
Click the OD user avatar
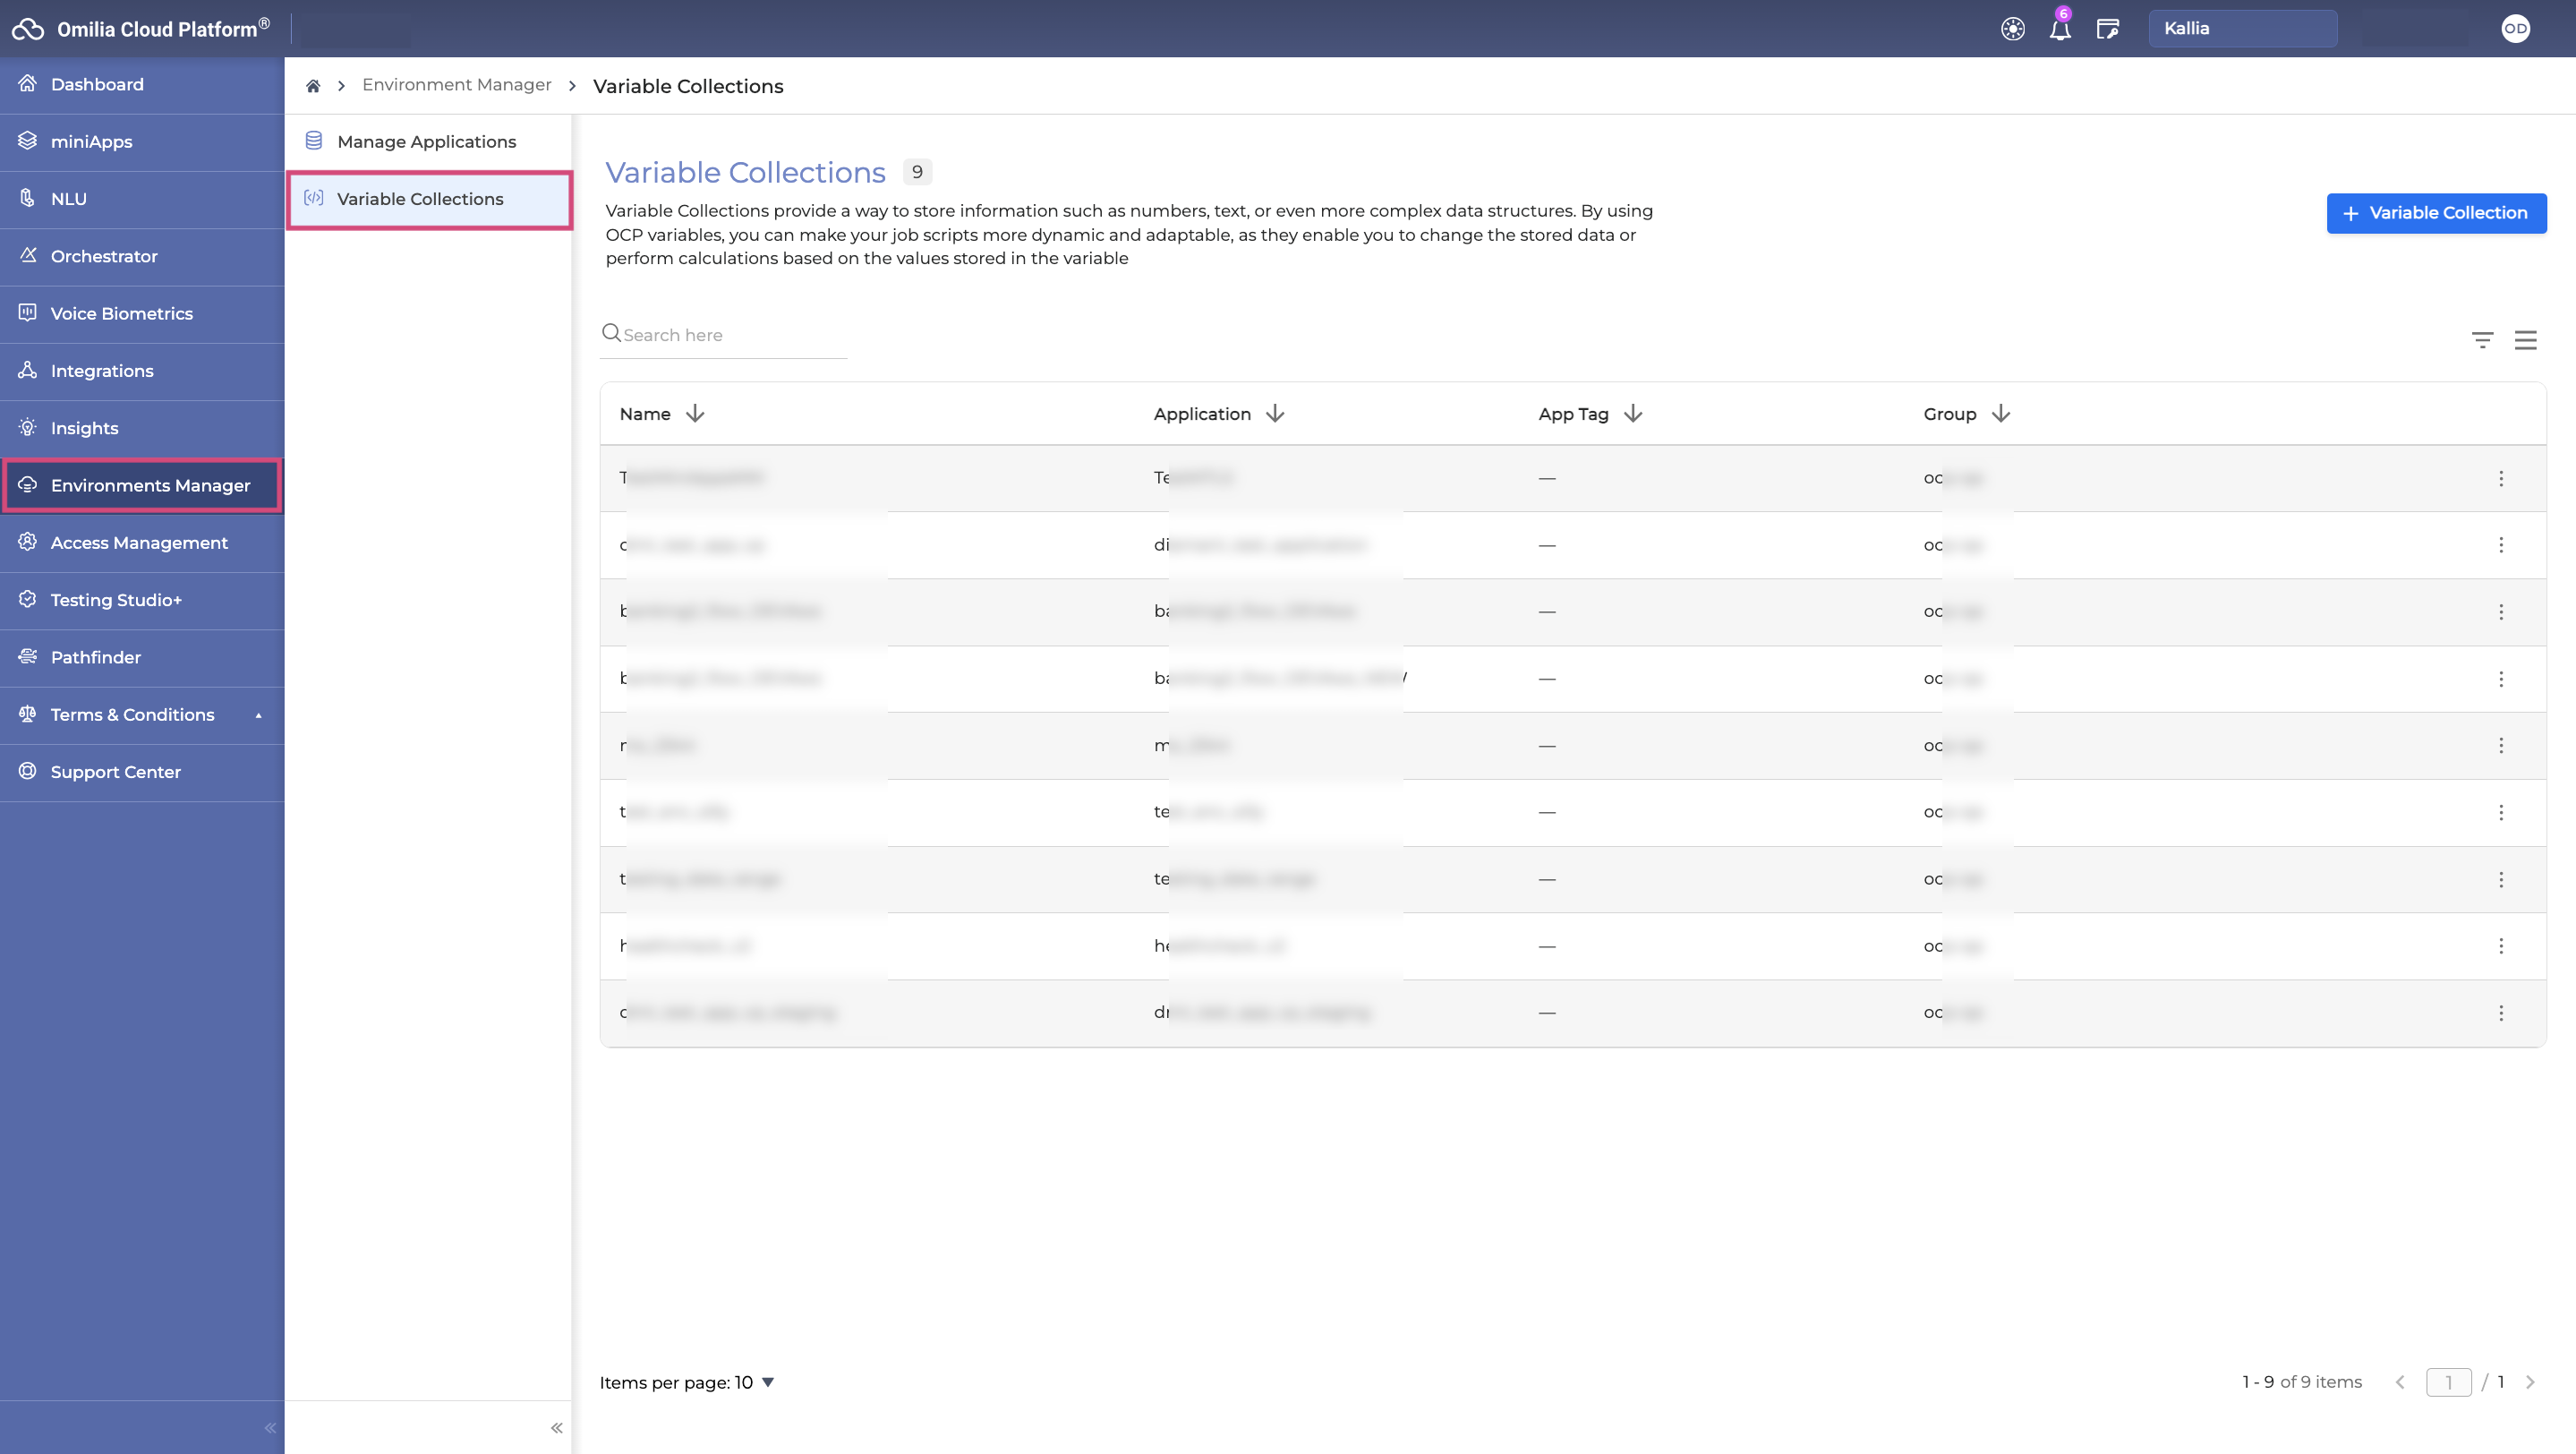pyautogui.click(x=2515, y=29)
